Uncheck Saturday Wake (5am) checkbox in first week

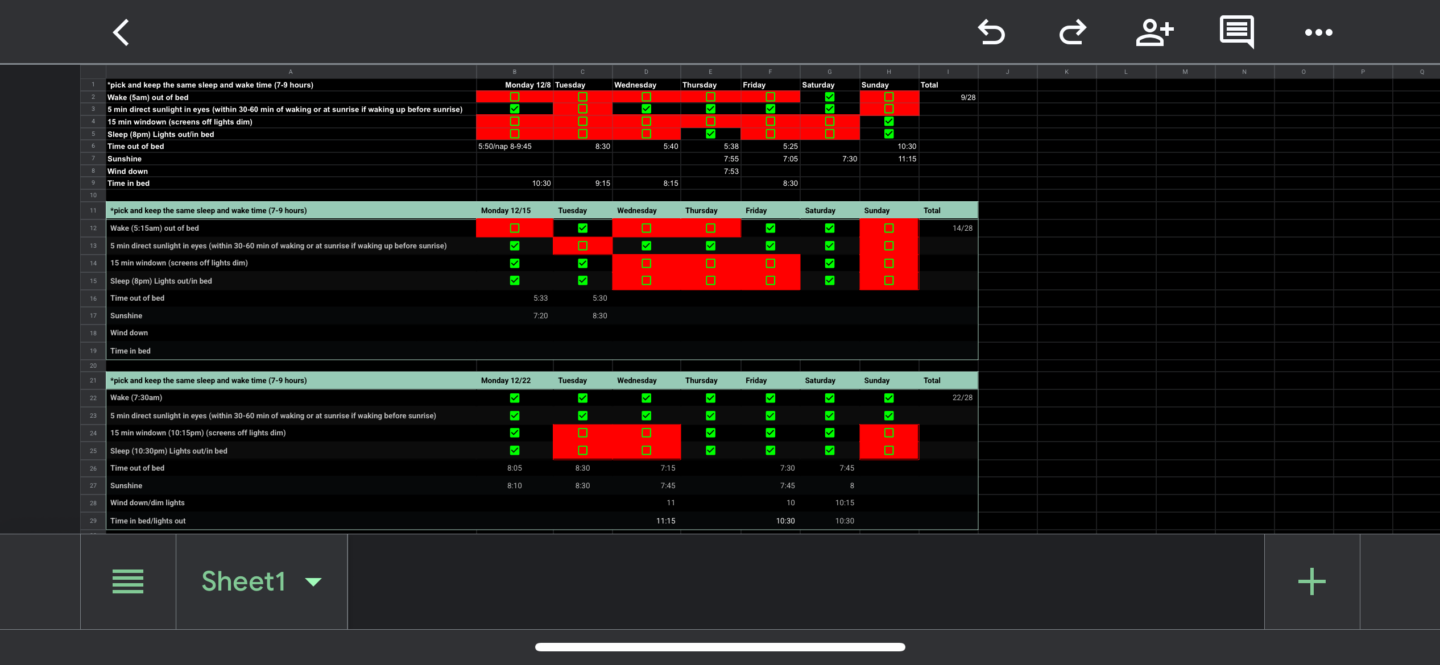click(x=829, y=97)
